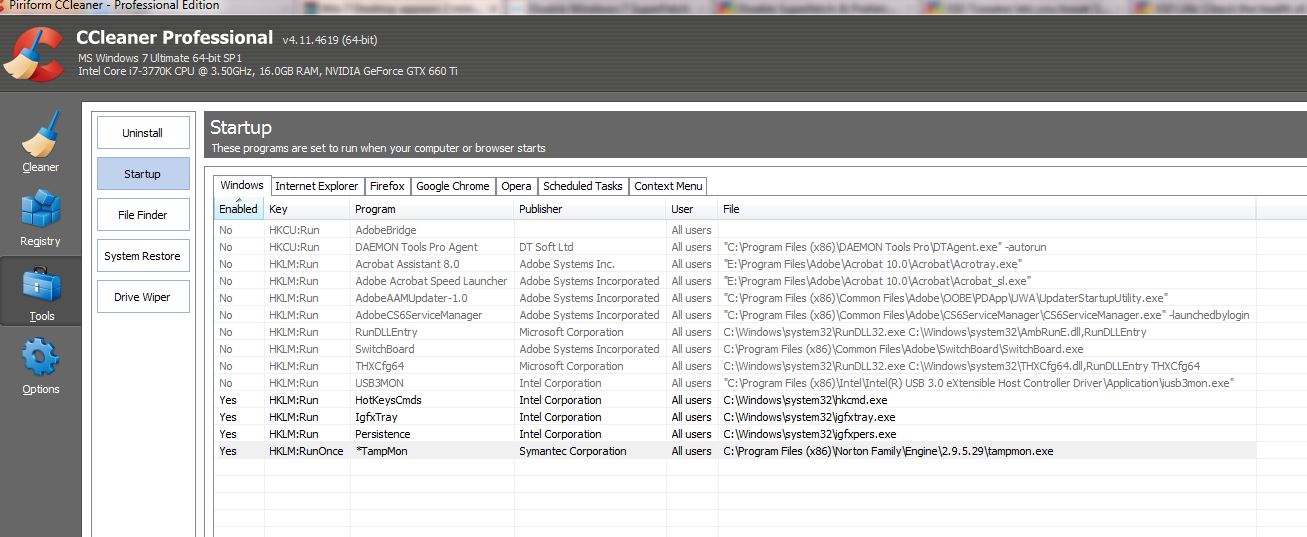Select the AdobeAAMUpdater-1.0 entry
Screen dimensions: 1307x537
pos(735,298)
